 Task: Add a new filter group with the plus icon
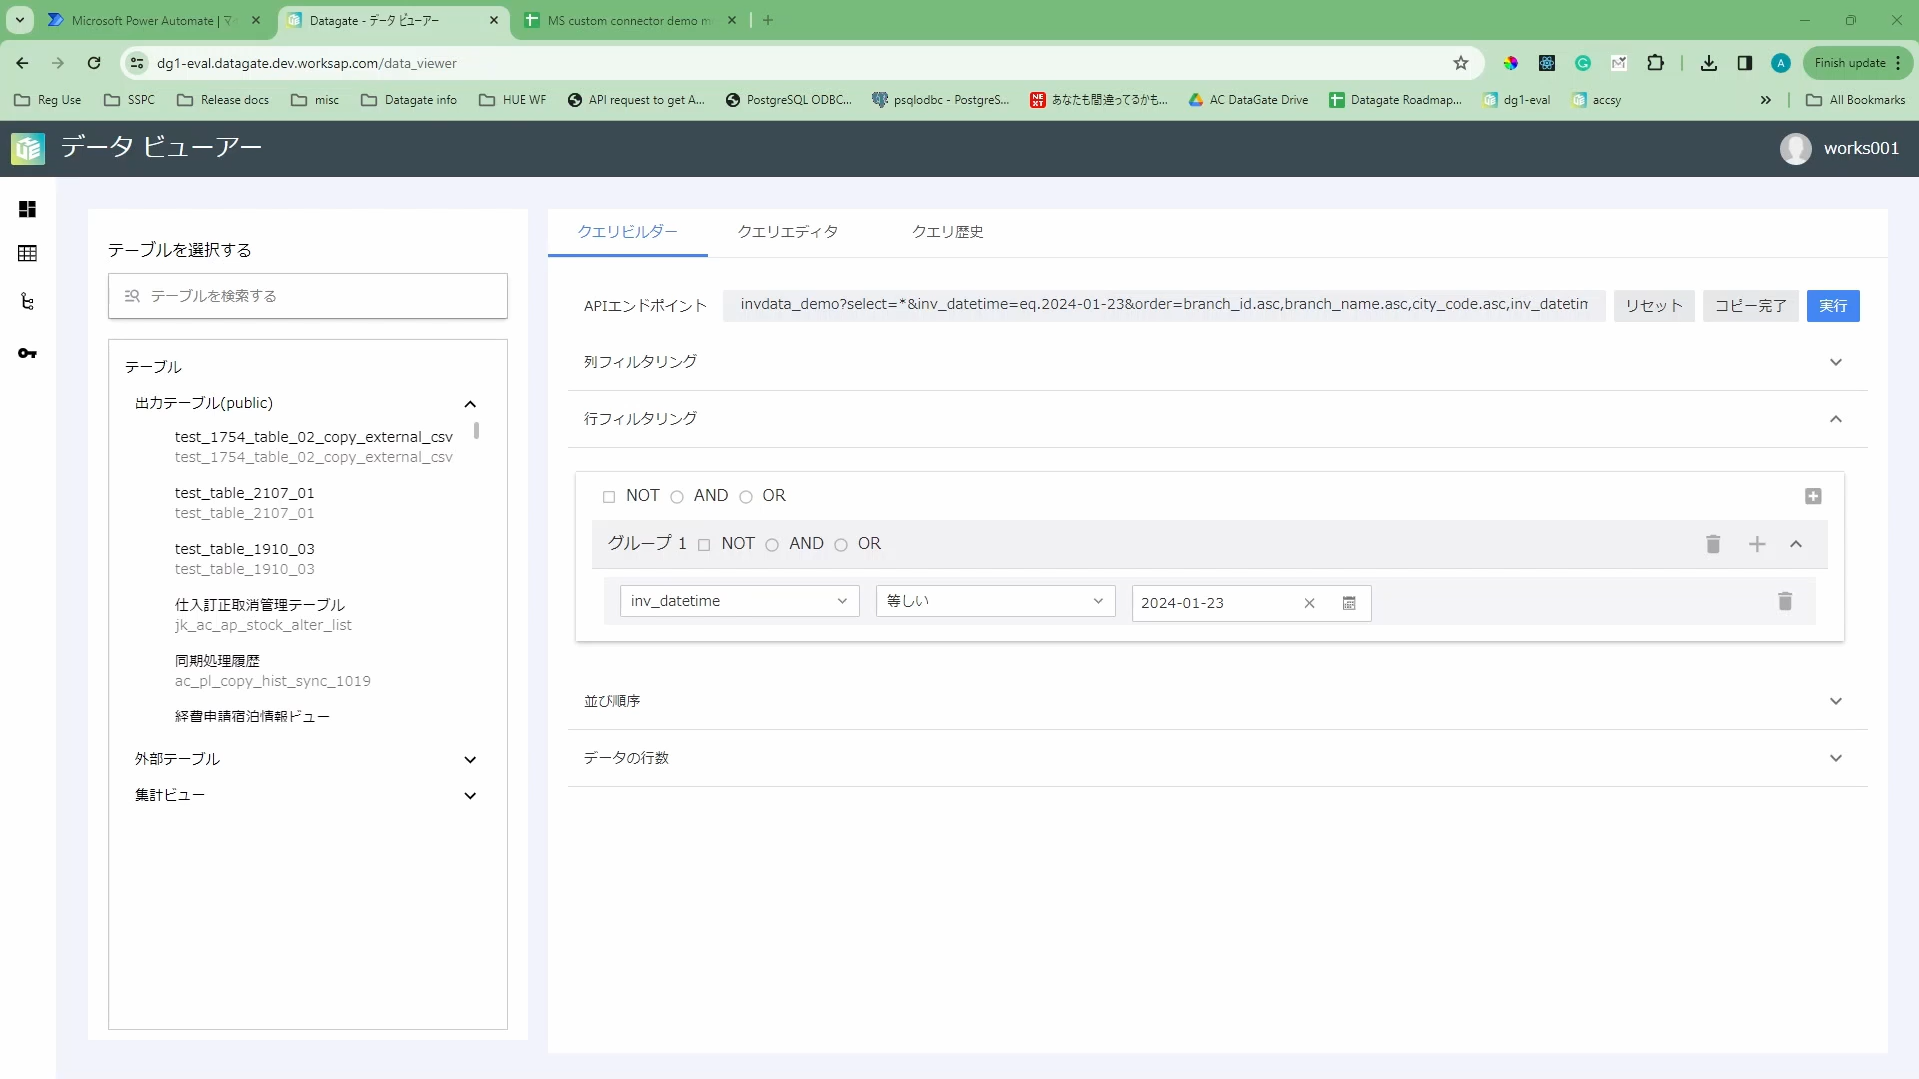(1813, 496)
